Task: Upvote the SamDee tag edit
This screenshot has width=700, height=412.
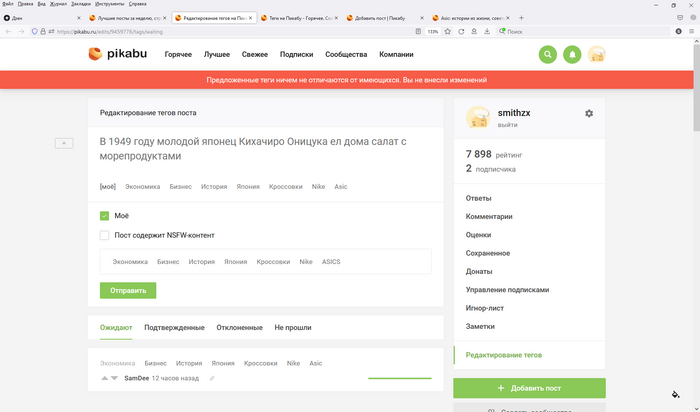Action: tap(104, 378)
